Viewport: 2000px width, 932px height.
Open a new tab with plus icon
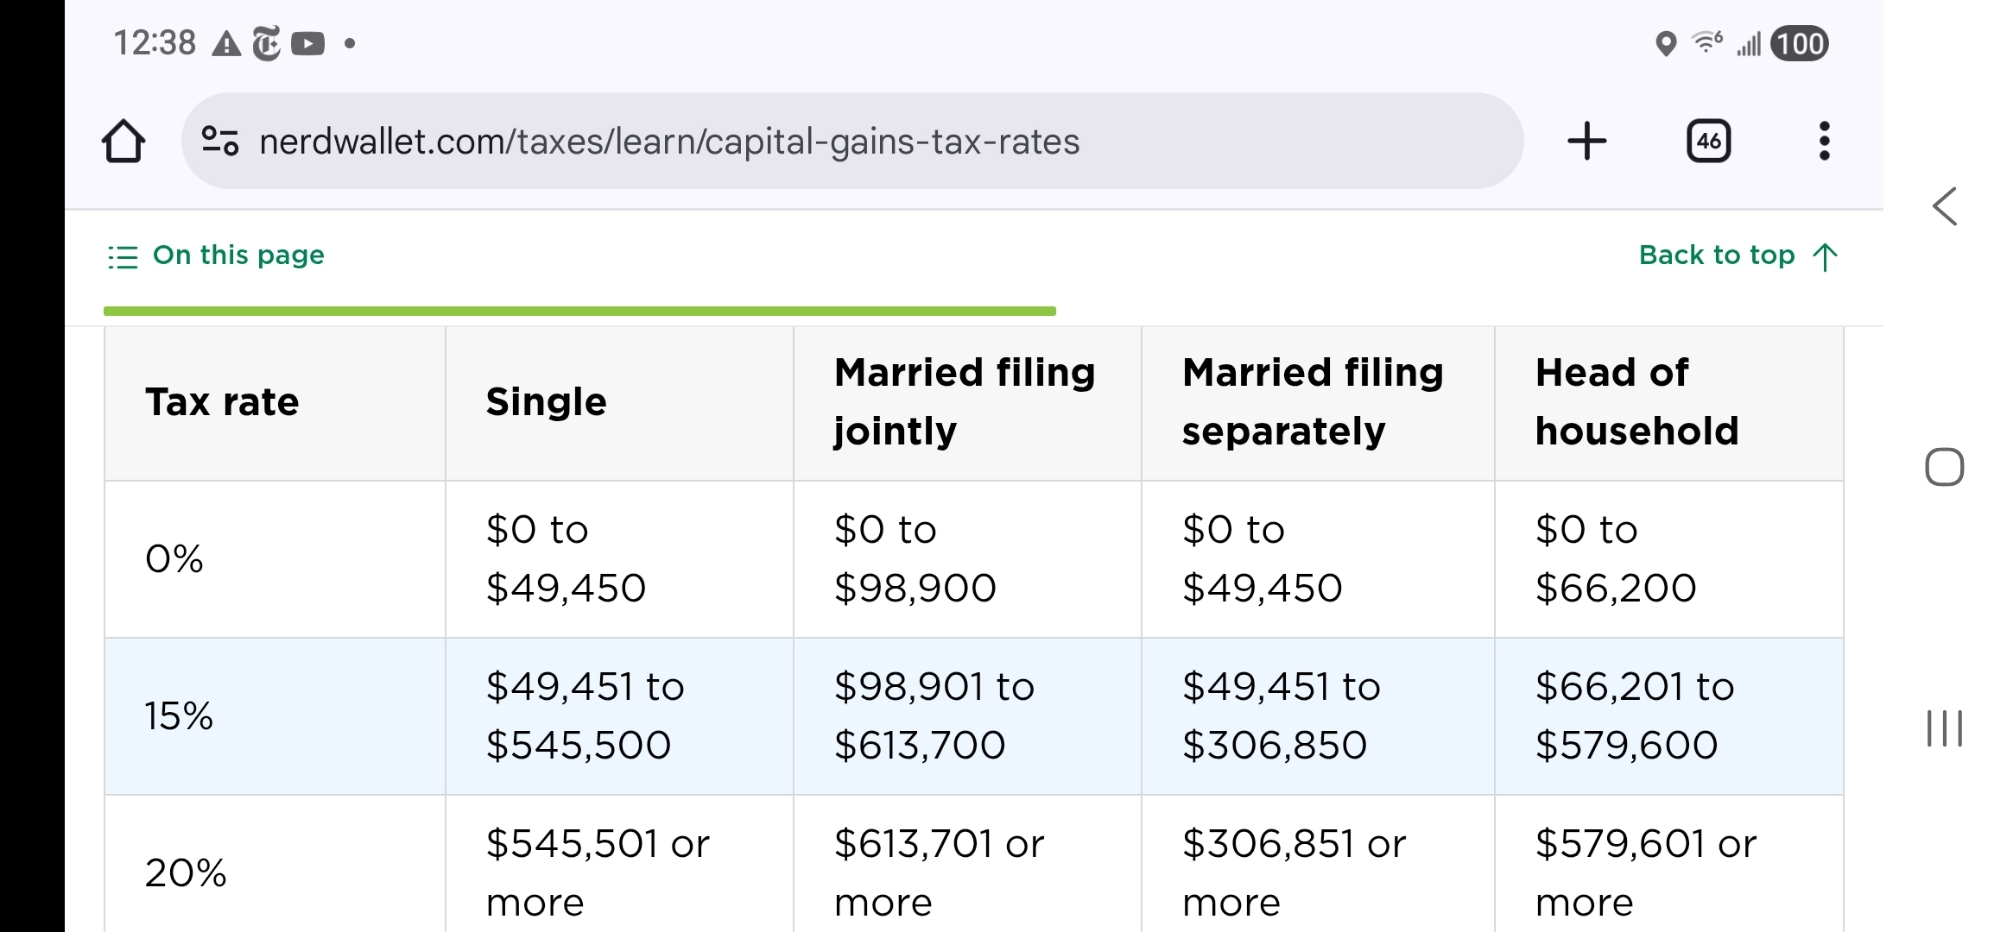tap(1586, 141)
